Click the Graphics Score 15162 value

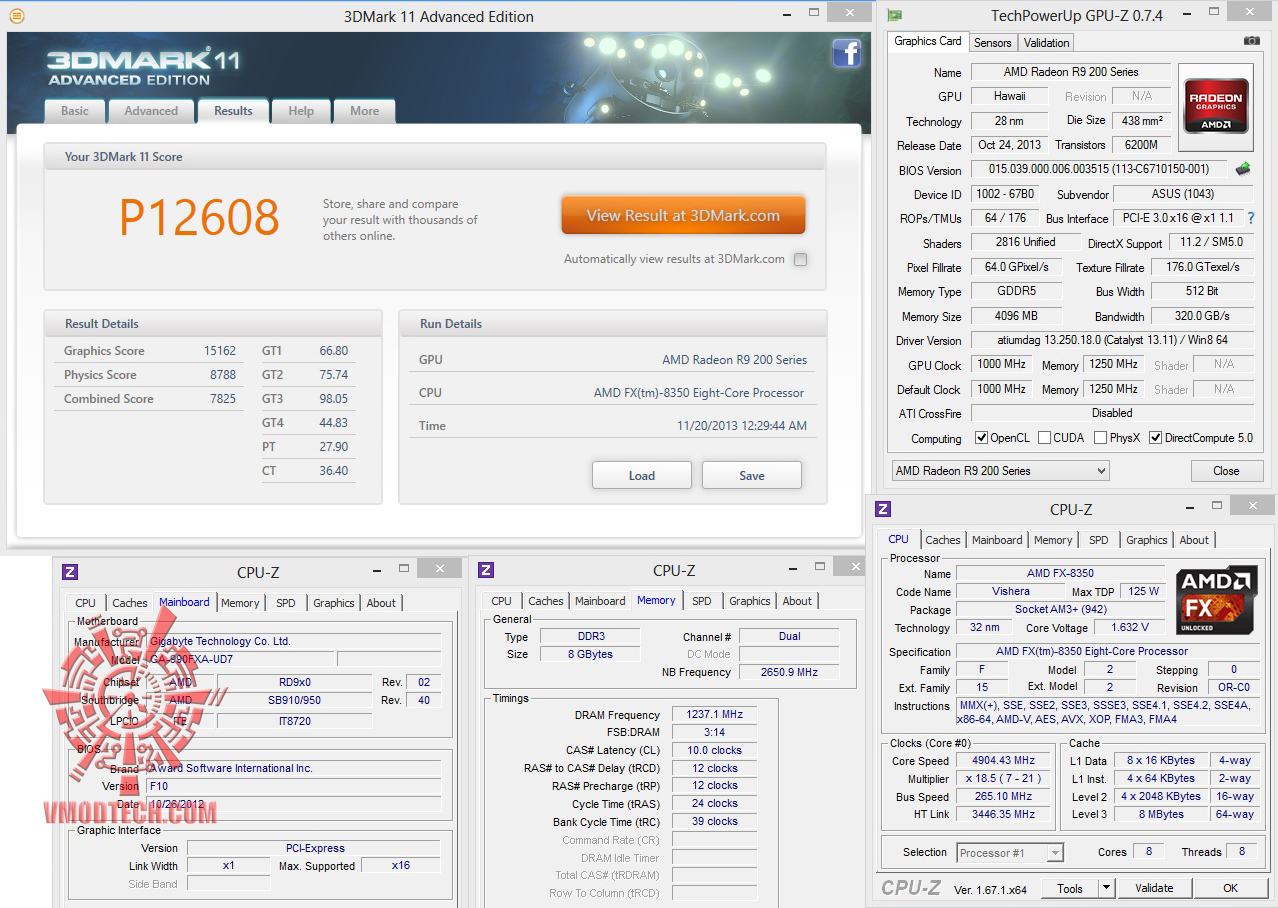tap(220, 351)
